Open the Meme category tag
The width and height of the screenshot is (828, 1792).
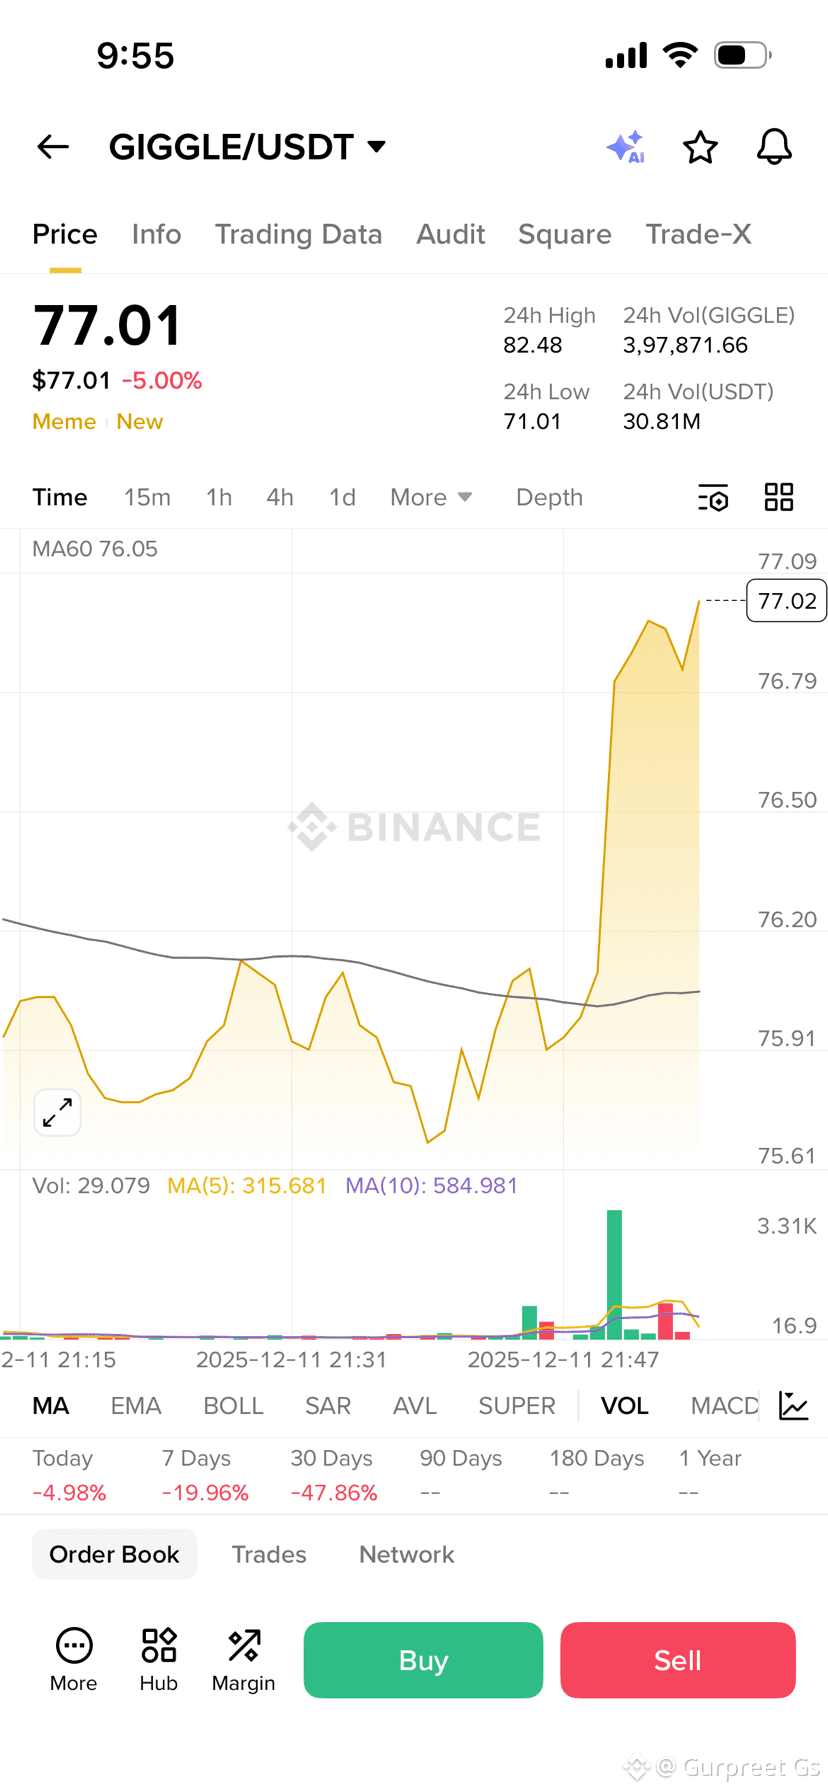64,421
